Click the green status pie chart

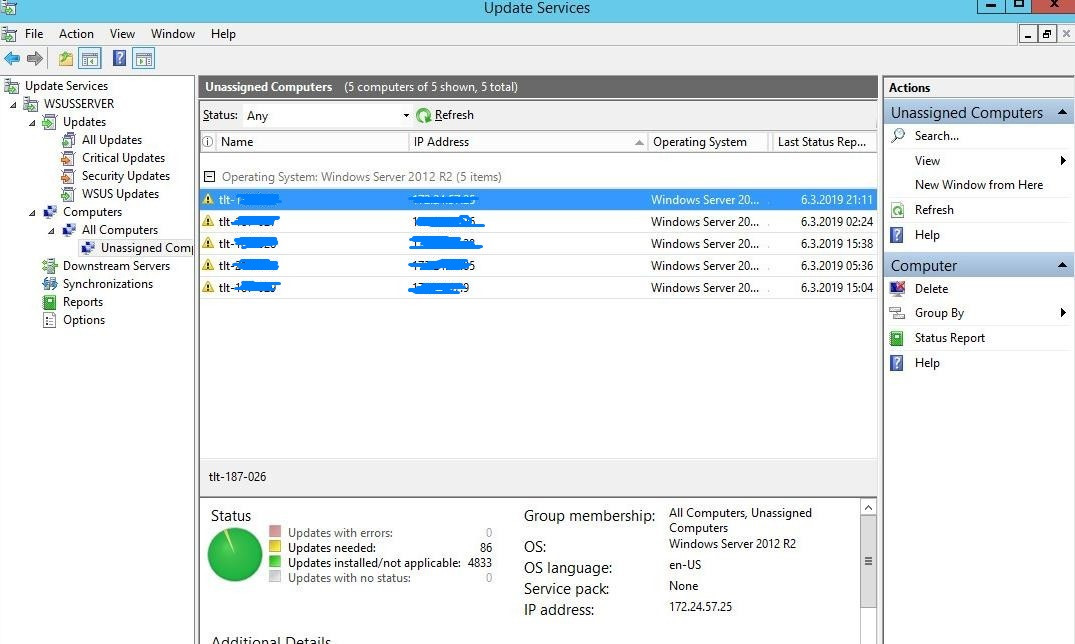(x=234, y=554)
